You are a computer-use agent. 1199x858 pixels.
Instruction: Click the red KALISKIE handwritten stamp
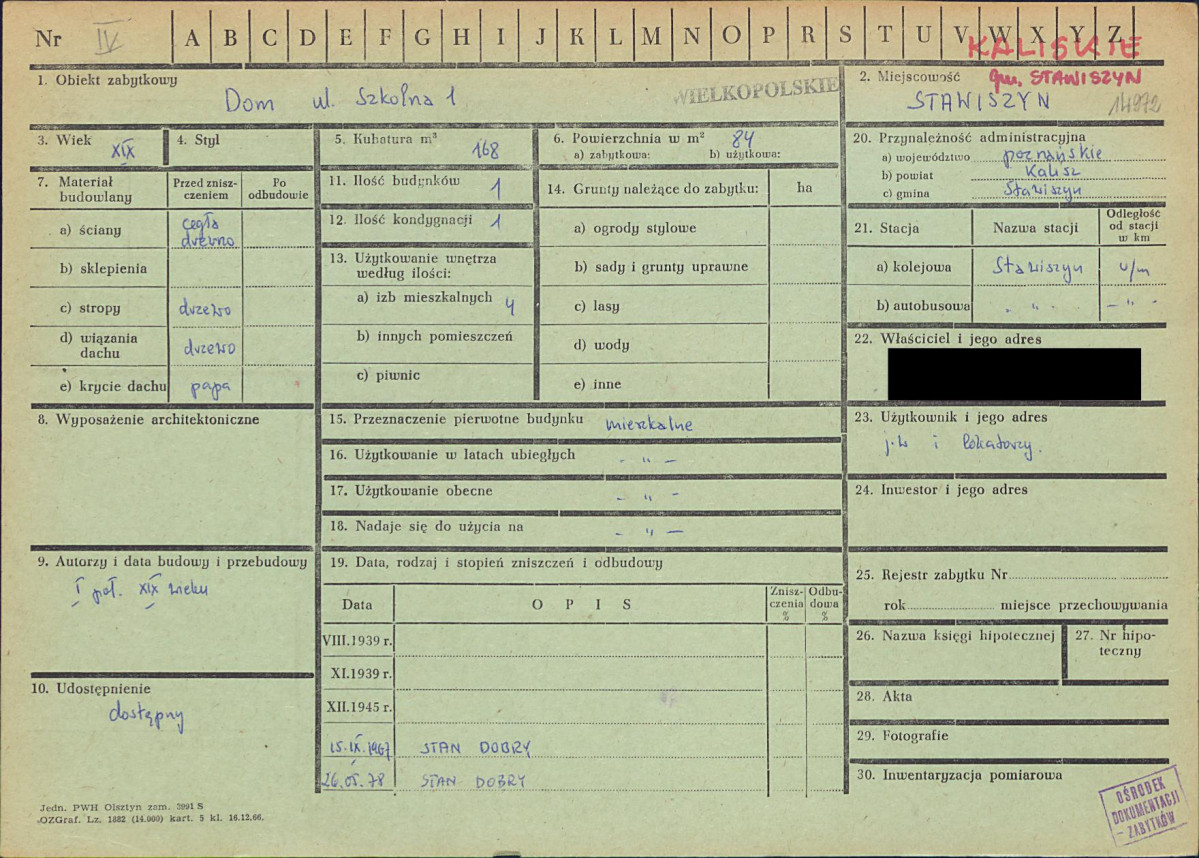1054,47
